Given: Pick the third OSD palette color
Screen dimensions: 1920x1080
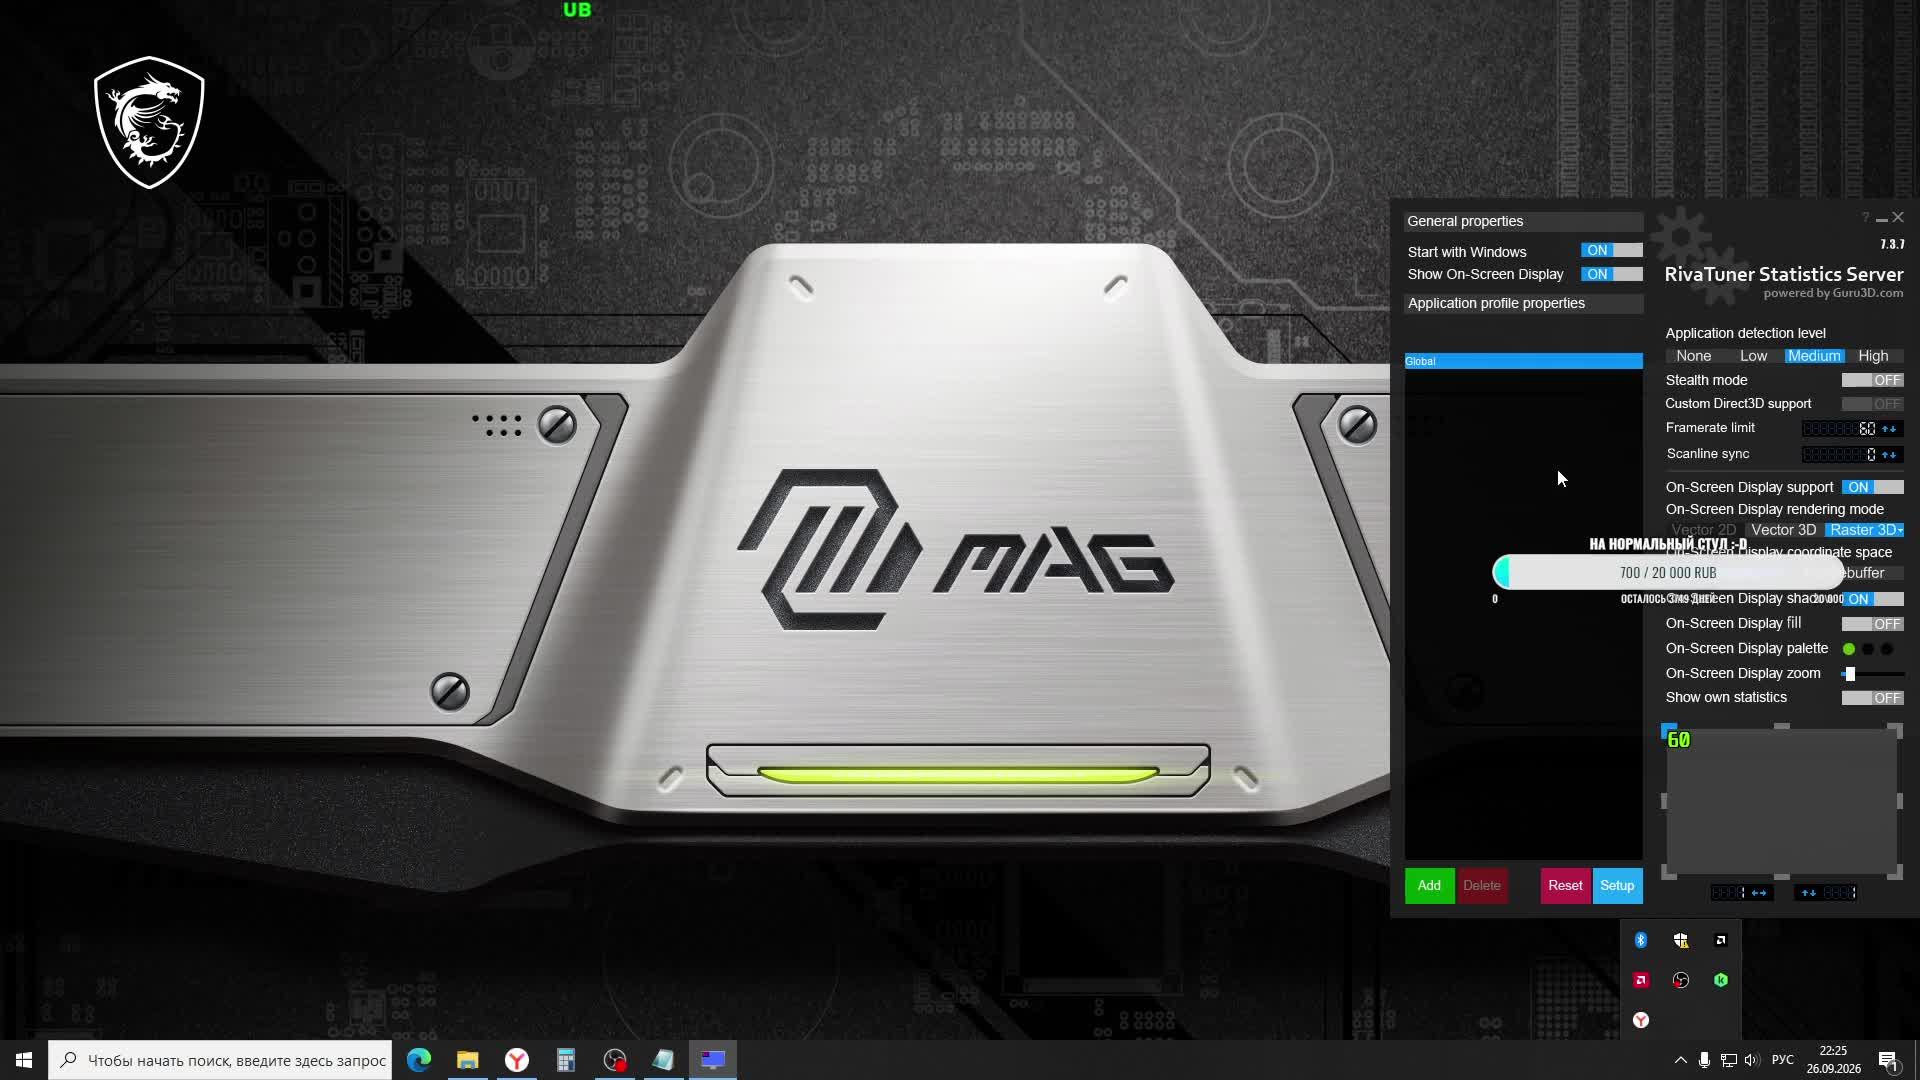Looking at the screenshot, I should 1887,649.
